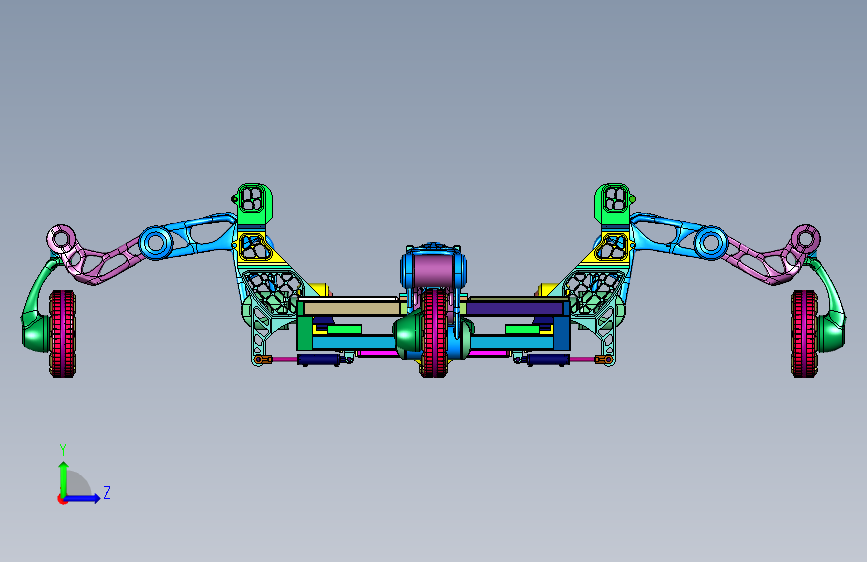Select the dark purple beam right of center
The width and height of the screenshot is (867, 562).
(x=515, y=309)
